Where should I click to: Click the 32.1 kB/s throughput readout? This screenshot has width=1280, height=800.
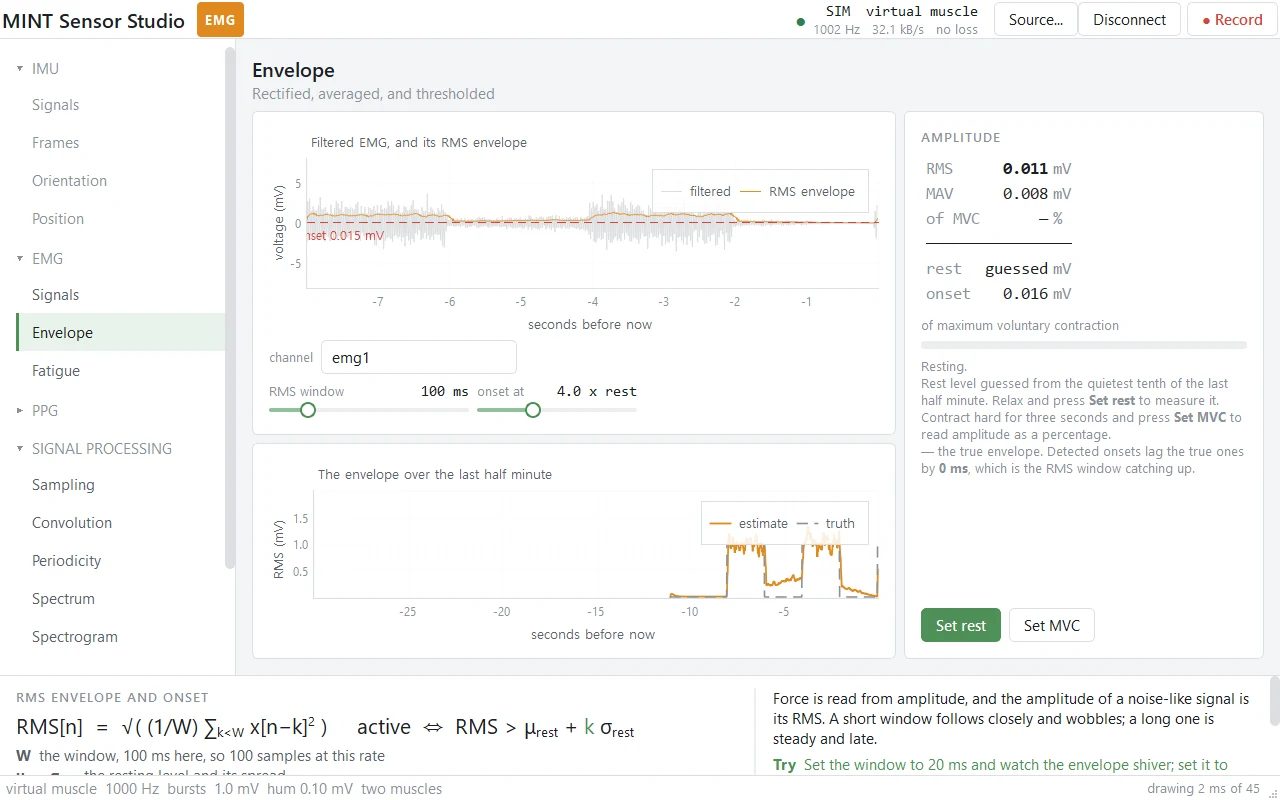tap(898, 30)
